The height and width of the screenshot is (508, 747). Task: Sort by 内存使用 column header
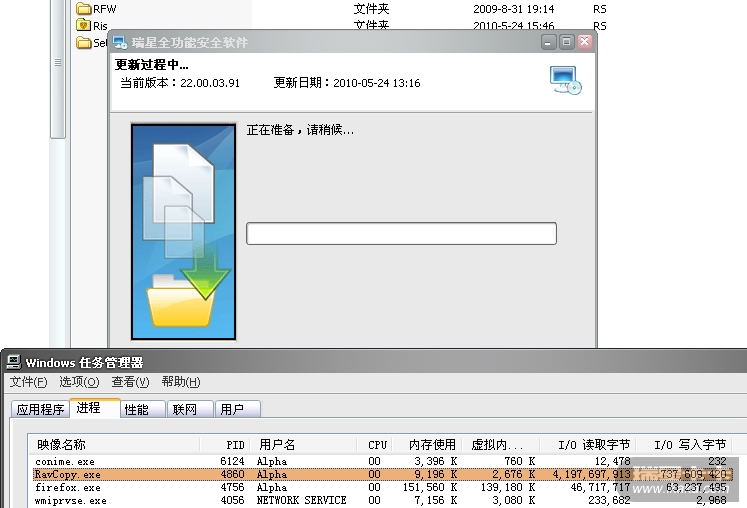pos(427,445)
